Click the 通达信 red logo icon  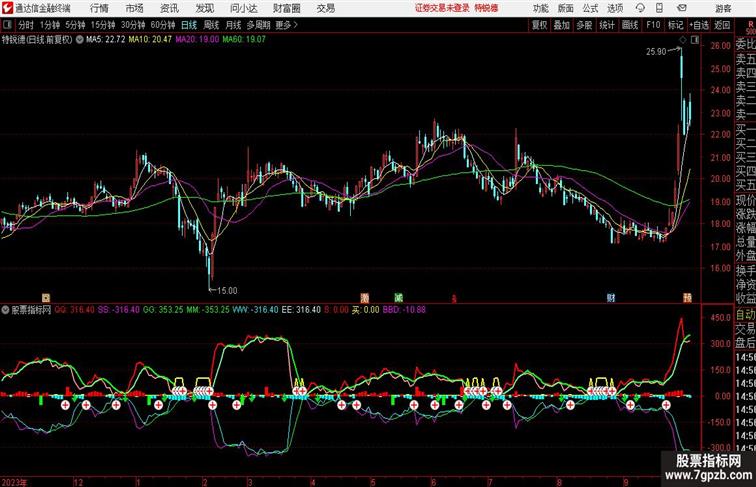click(7, 8)
